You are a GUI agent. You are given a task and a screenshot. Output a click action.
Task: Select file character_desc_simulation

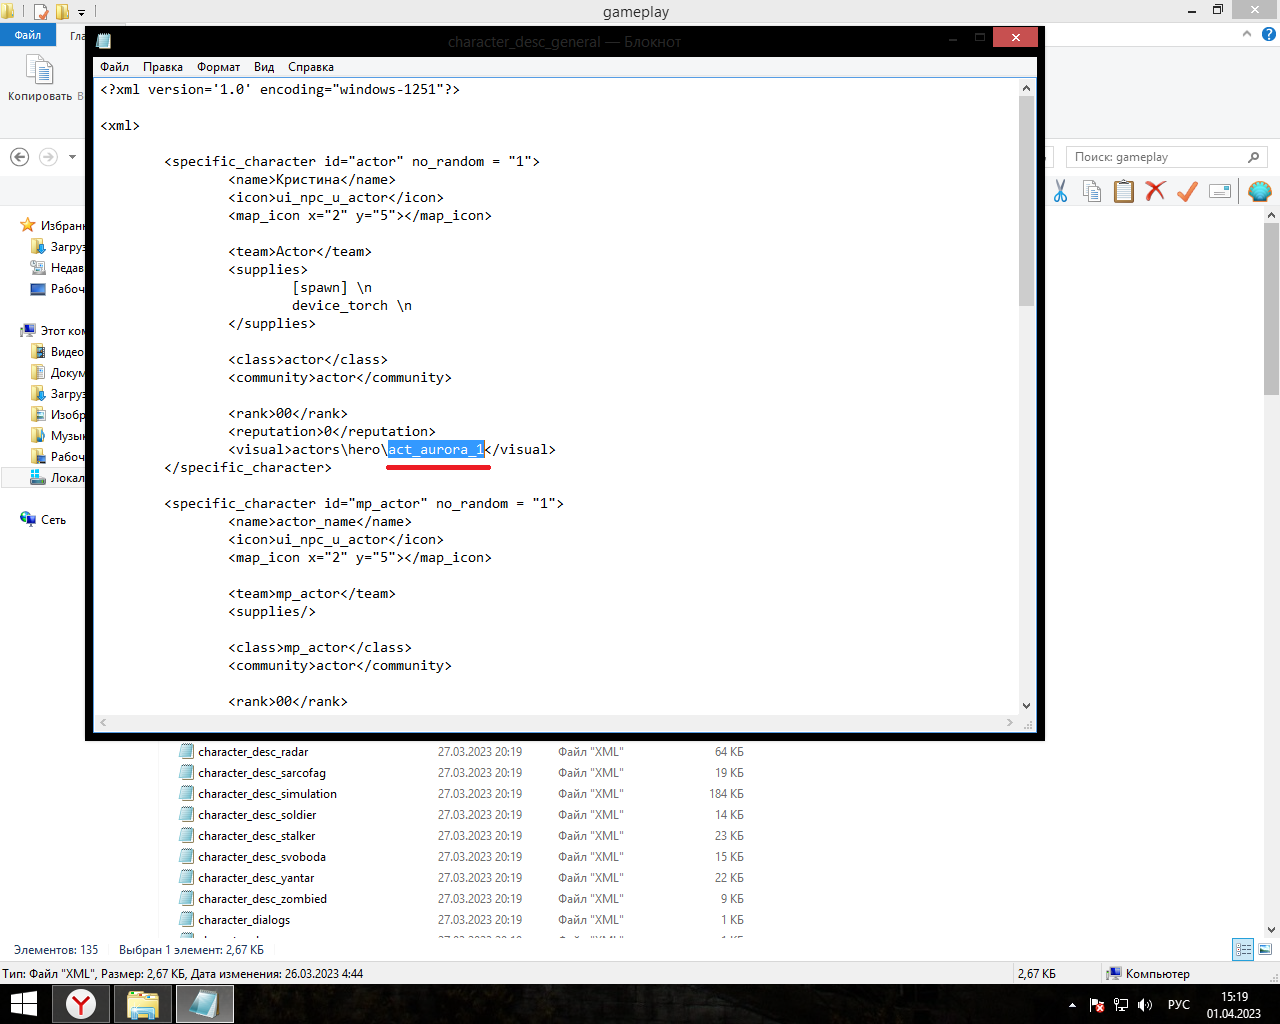(x=267, y=794)
